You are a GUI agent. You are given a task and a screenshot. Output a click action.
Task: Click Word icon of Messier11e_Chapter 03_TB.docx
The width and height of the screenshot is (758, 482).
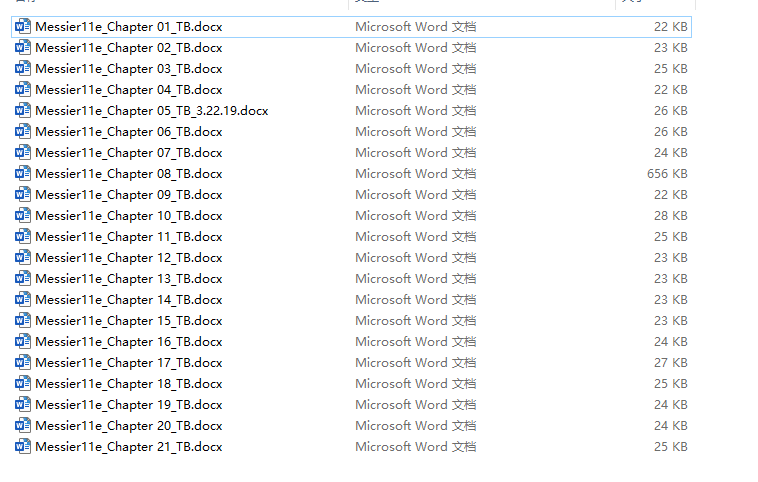tap(23, 68)
